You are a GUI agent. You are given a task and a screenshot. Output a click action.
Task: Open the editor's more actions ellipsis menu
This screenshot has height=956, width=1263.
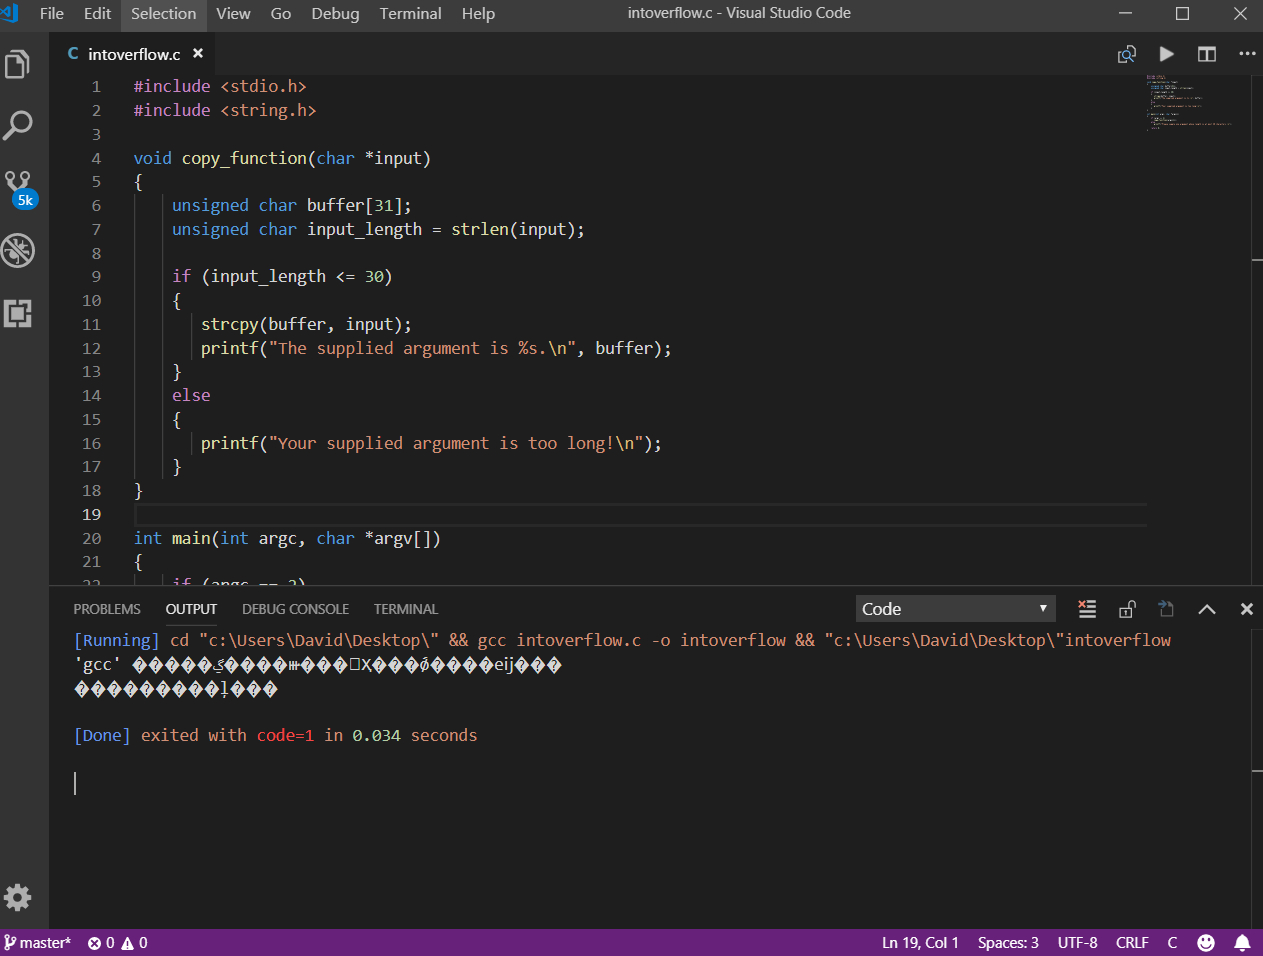pyautogui.click(x=1247, y=54)
